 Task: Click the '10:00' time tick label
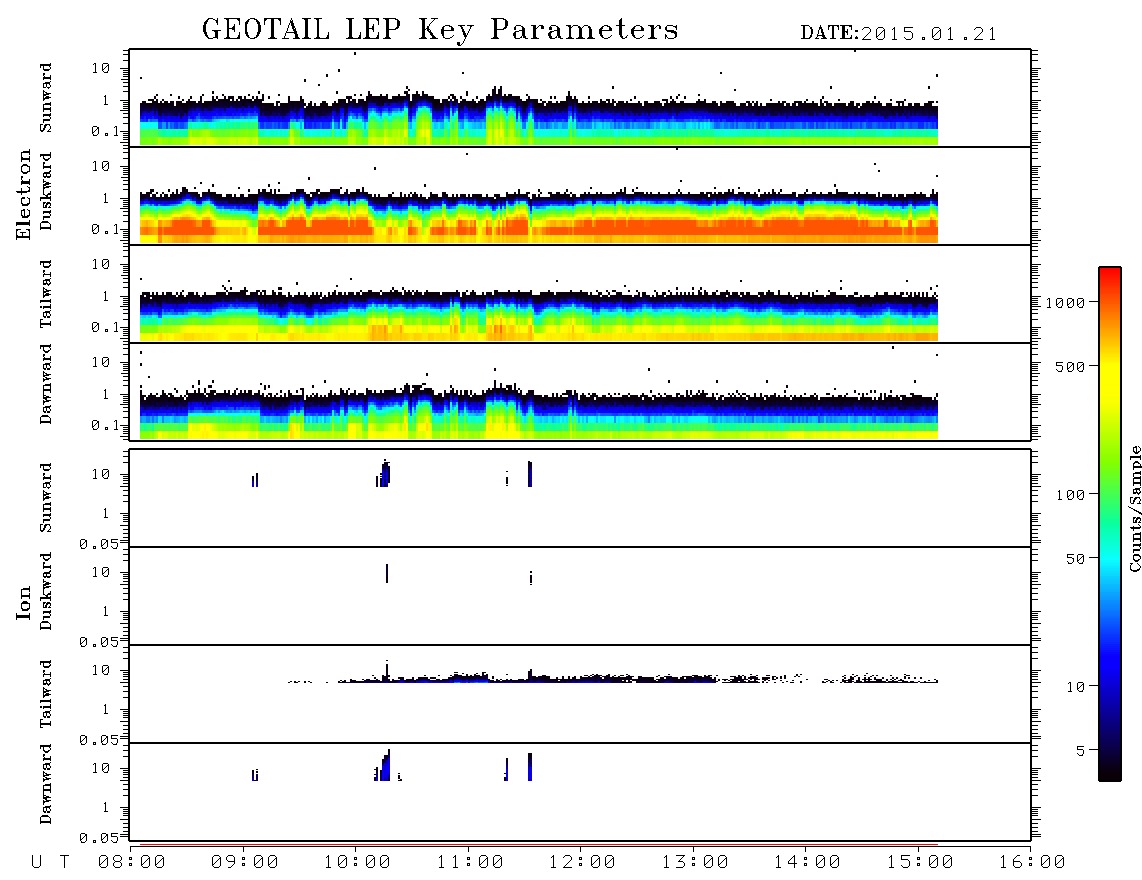point(357,862)
